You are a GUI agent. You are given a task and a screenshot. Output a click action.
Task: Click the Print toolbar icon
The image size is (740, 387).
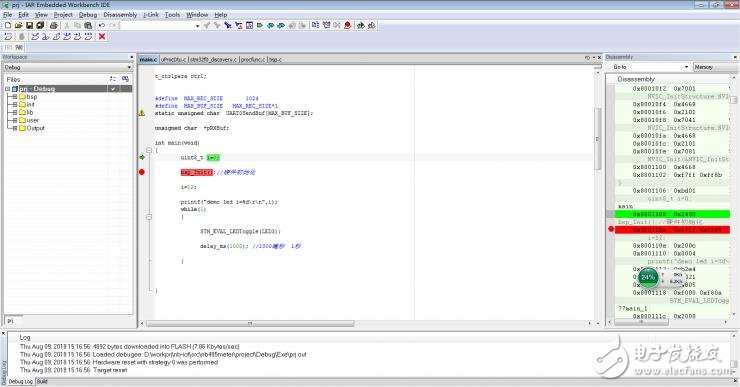point(53,25)
